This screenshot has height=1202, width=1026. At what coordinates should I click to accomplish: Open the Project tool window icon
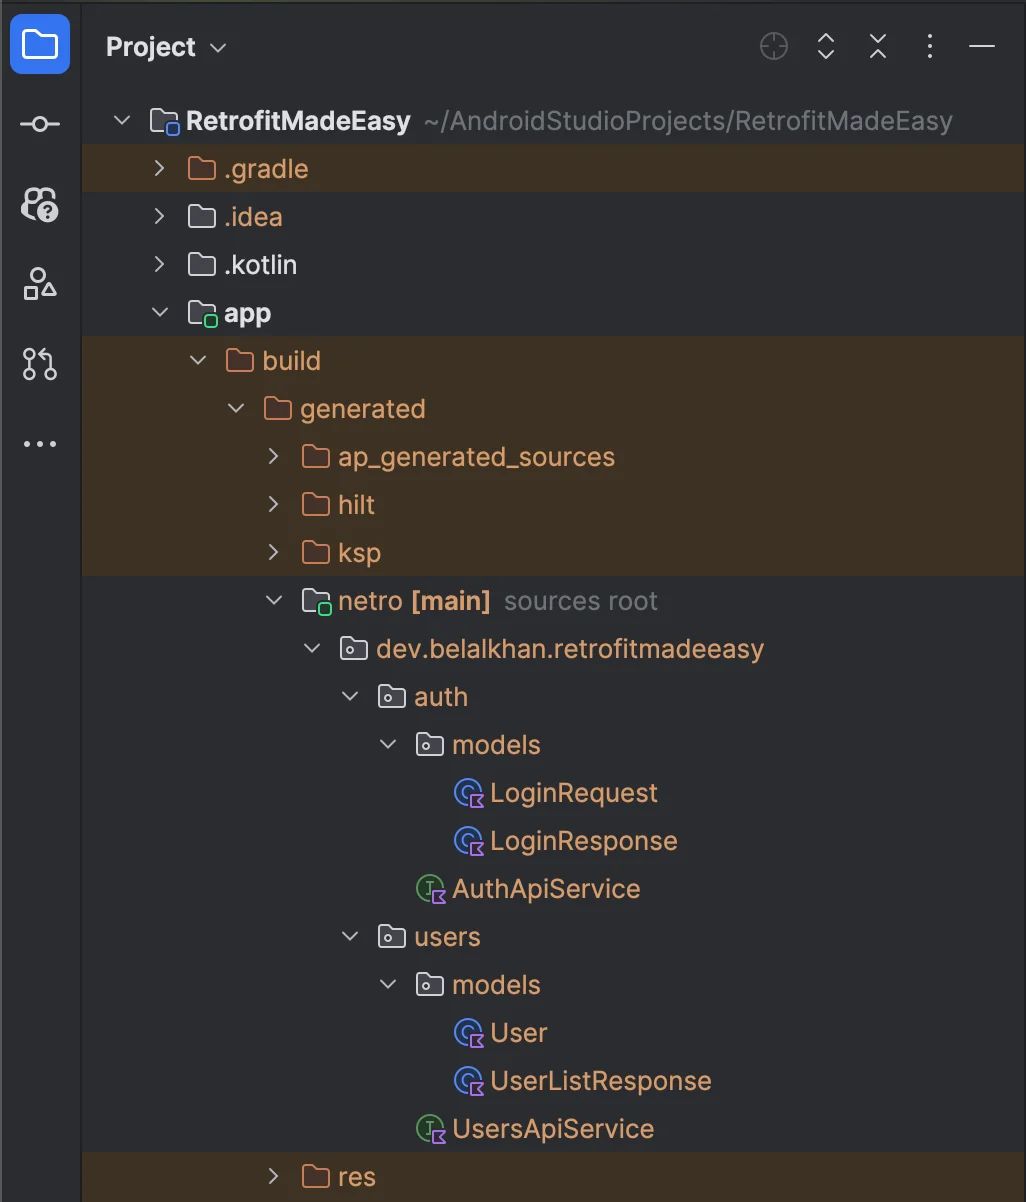[x=40, y=45]
